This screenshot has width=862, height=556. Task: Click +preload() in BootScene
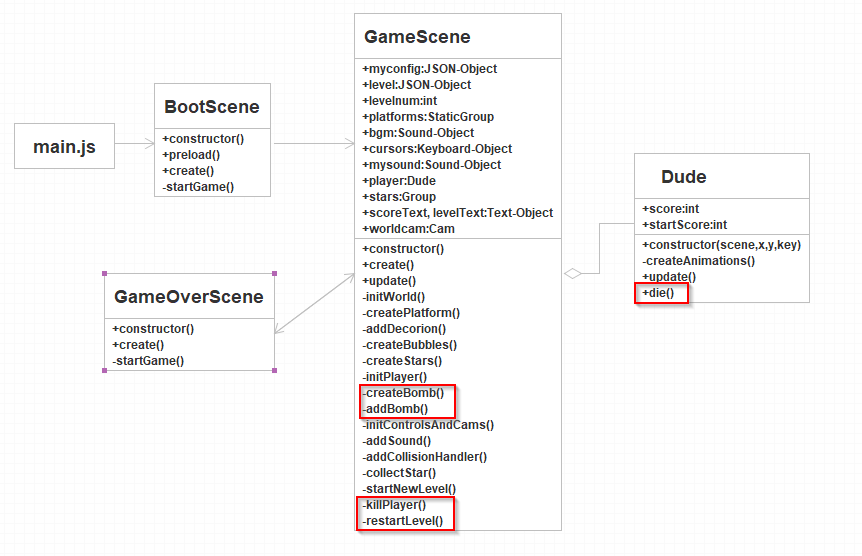190,155
